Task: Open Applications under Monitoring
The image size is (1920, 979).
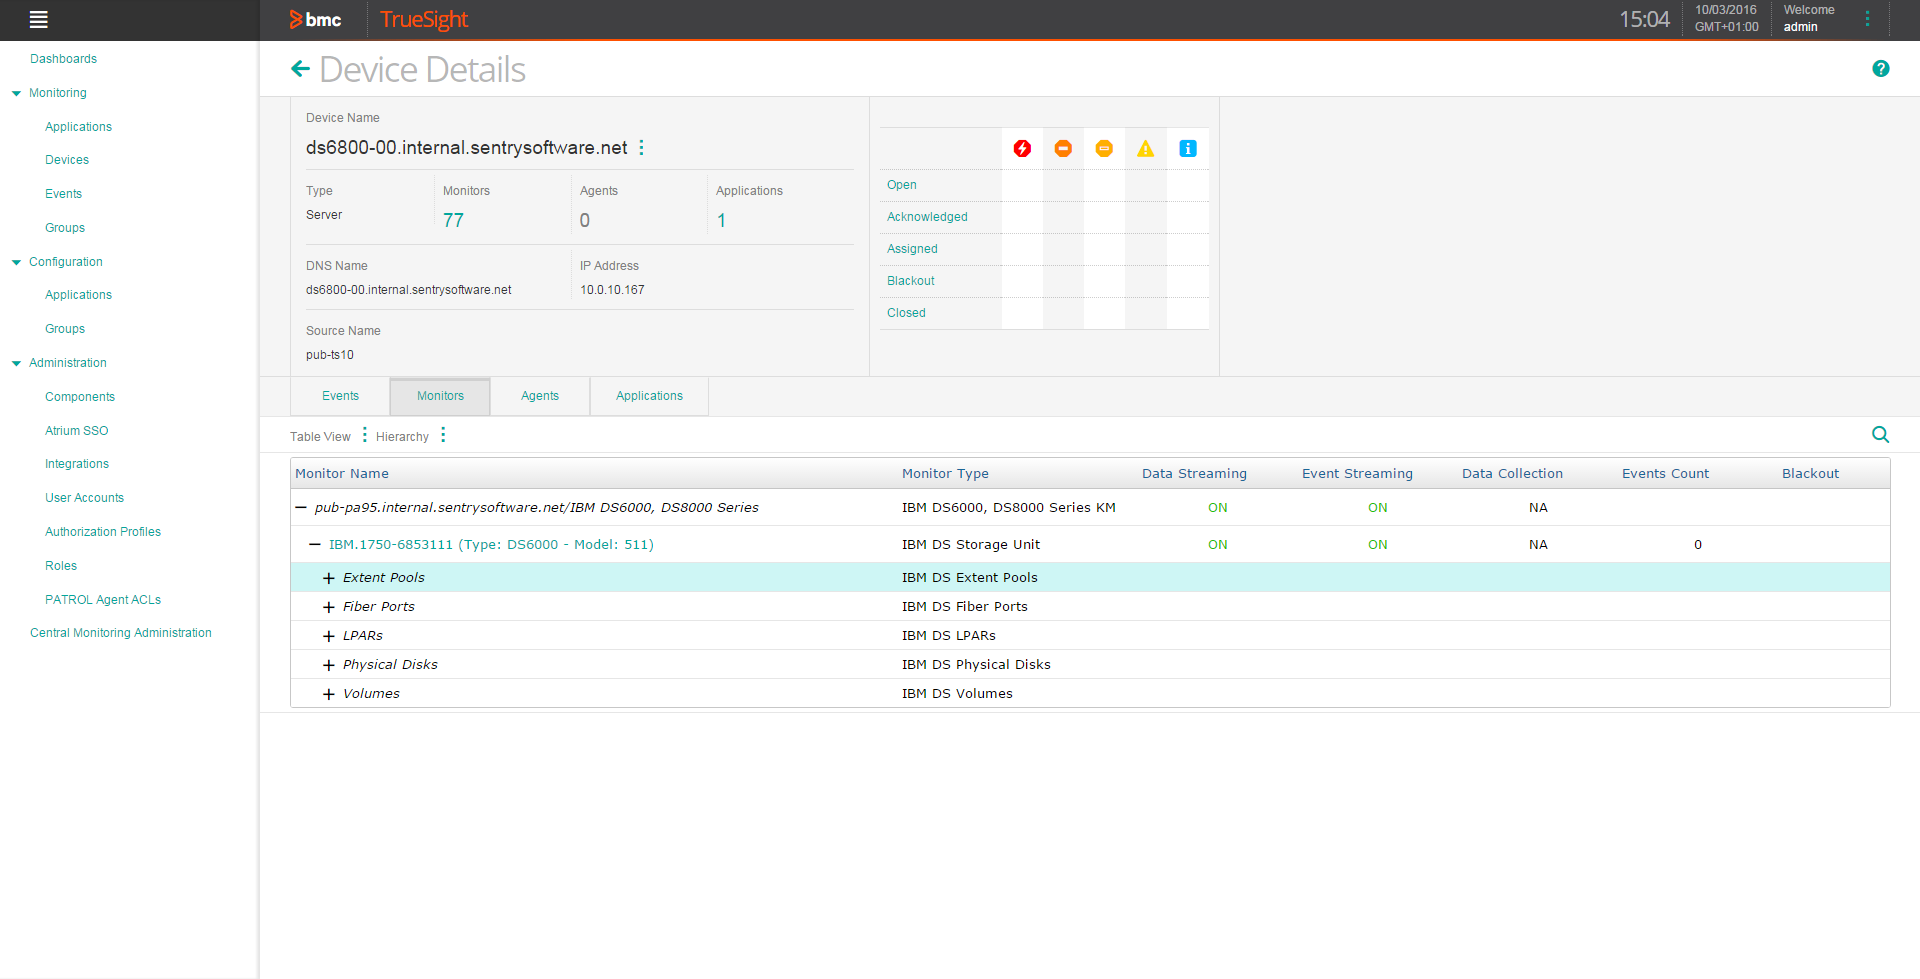Action: click(x=78, y=127)
